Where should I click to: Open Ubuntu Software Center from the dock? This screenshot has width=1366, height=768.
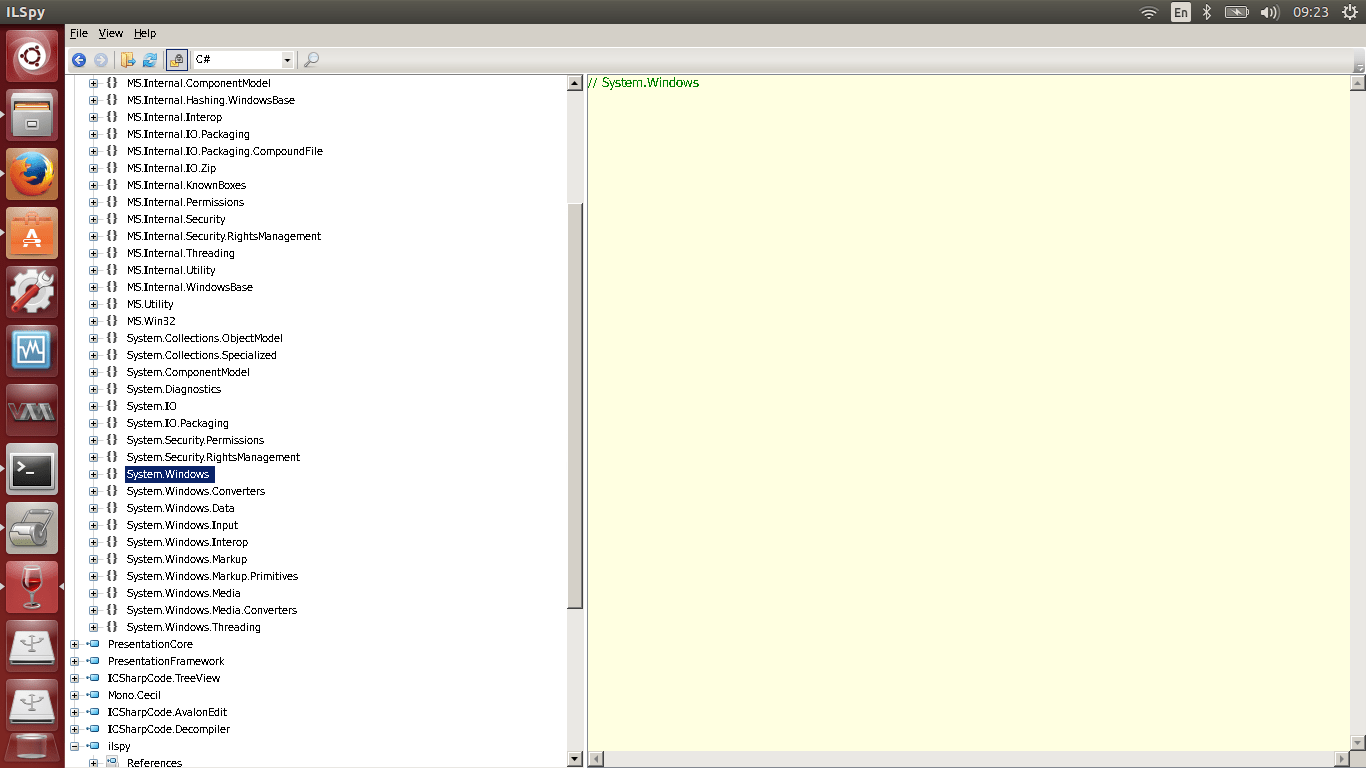tap(32, 233)
